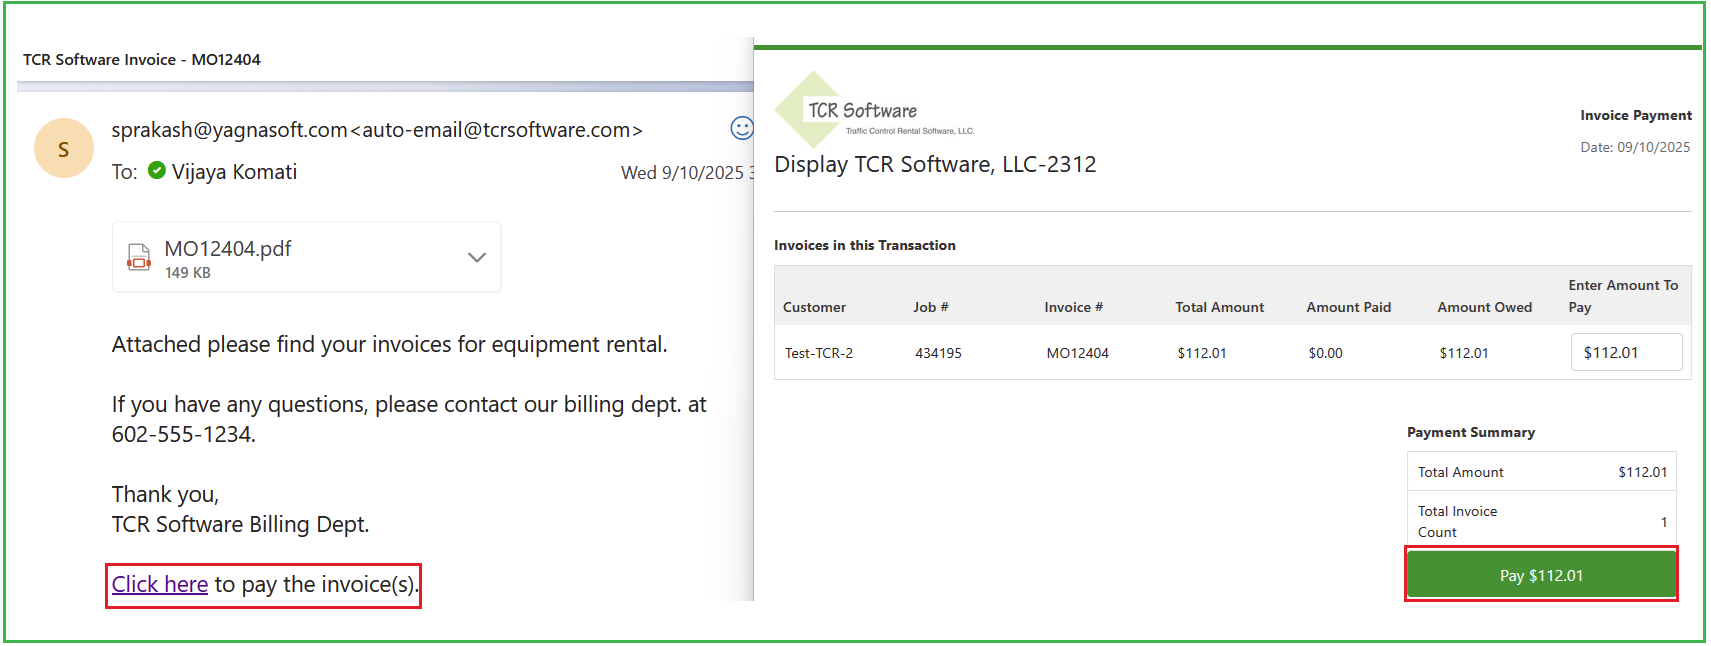
Task: Click the 149 KB attachment size
Action: 188,273
